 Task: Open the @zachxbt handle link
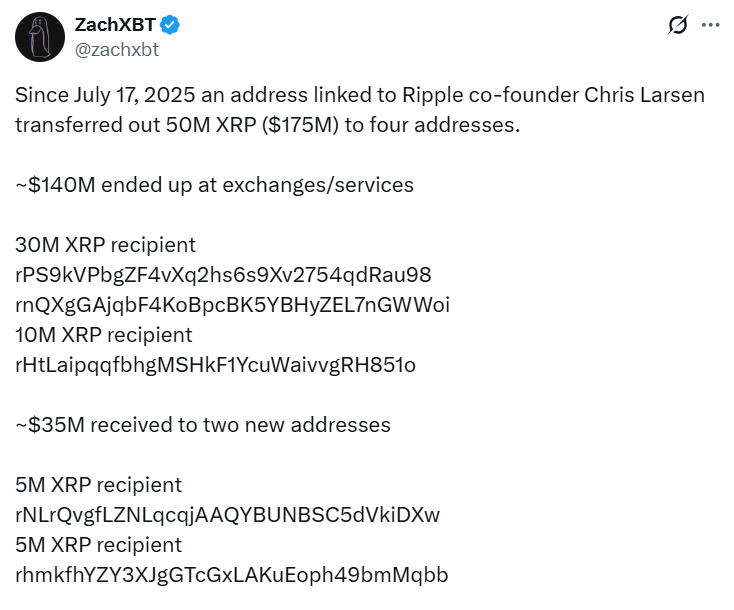click(116, 49)
